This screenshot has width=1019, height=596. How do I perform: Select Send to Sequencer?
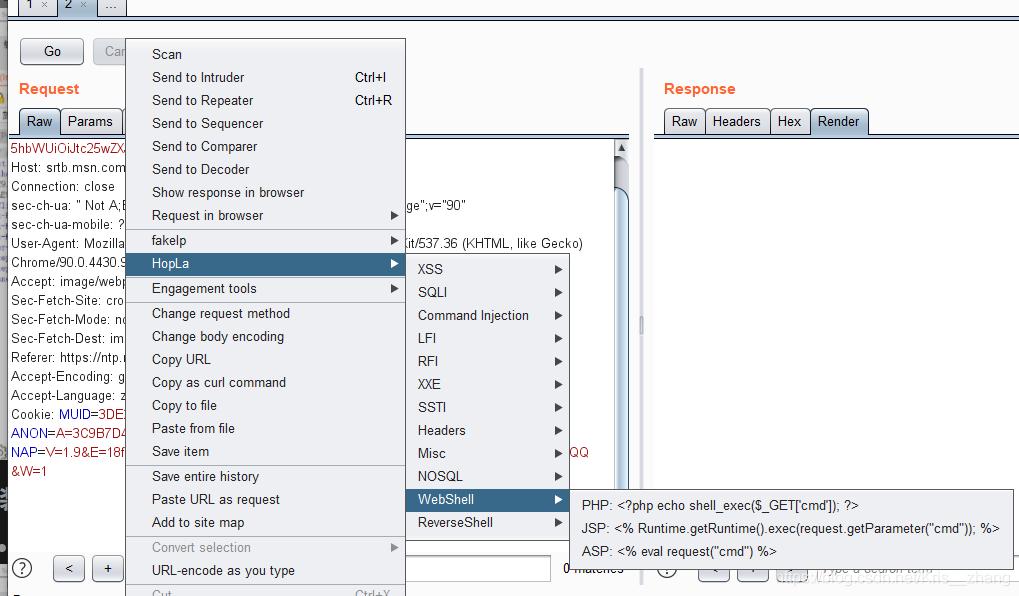coord(265,123)
